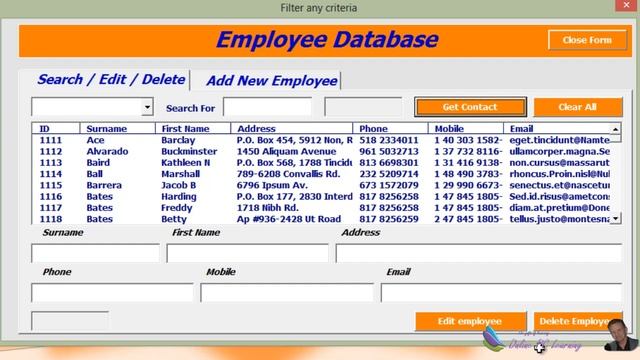Click the Barrera surname cell
This screenshot has width=640, height=360.
point(104,185)
